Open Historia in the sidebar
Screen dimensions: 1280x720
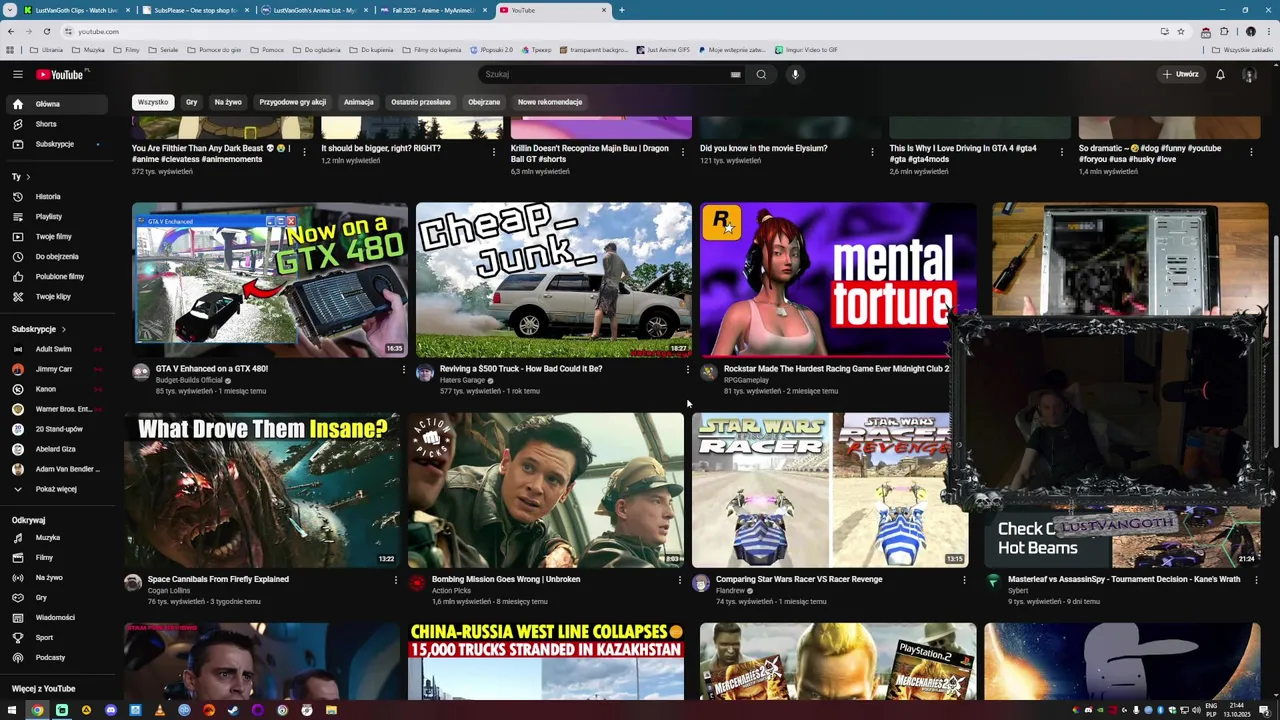pos(59,197)
